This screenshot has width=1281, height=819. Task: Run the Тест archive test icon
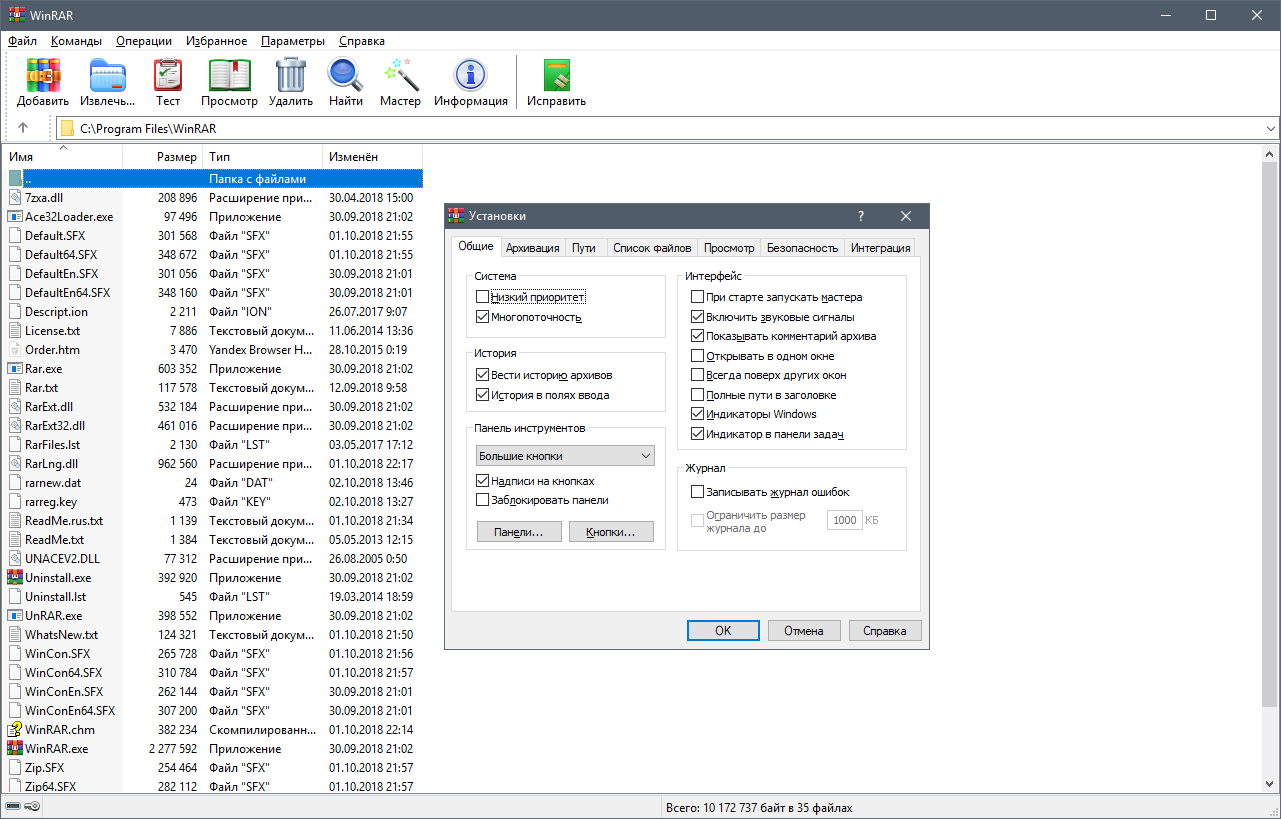pos(168,75)
